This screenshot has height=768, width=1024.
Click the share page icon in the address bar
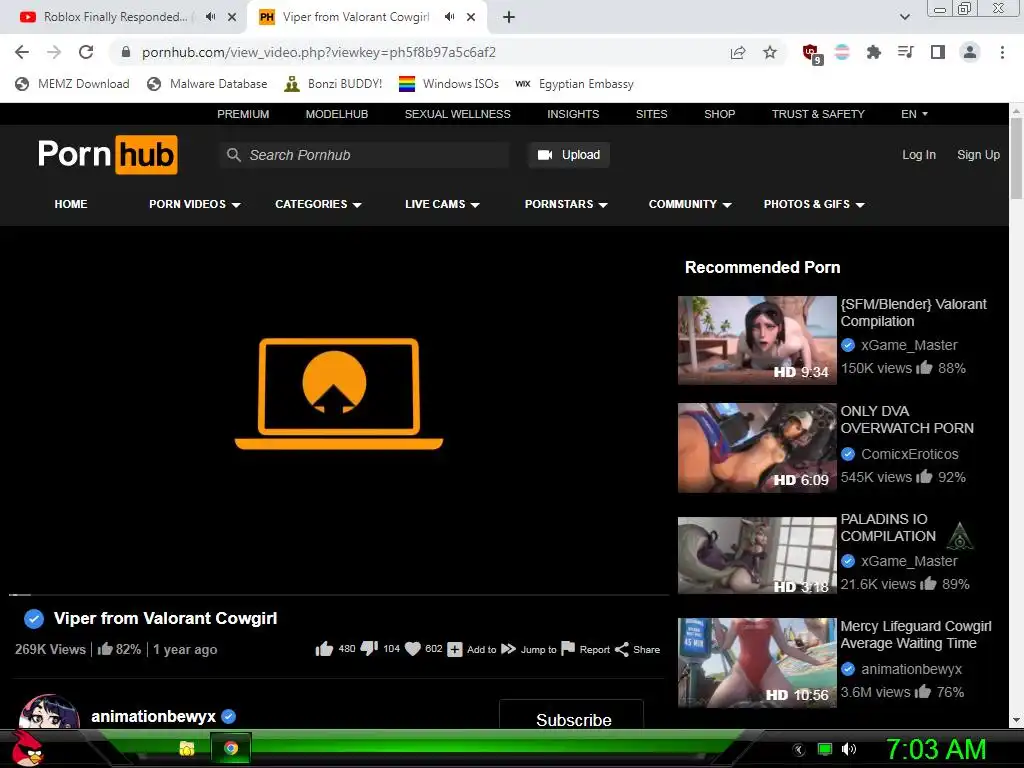(738, 52)
